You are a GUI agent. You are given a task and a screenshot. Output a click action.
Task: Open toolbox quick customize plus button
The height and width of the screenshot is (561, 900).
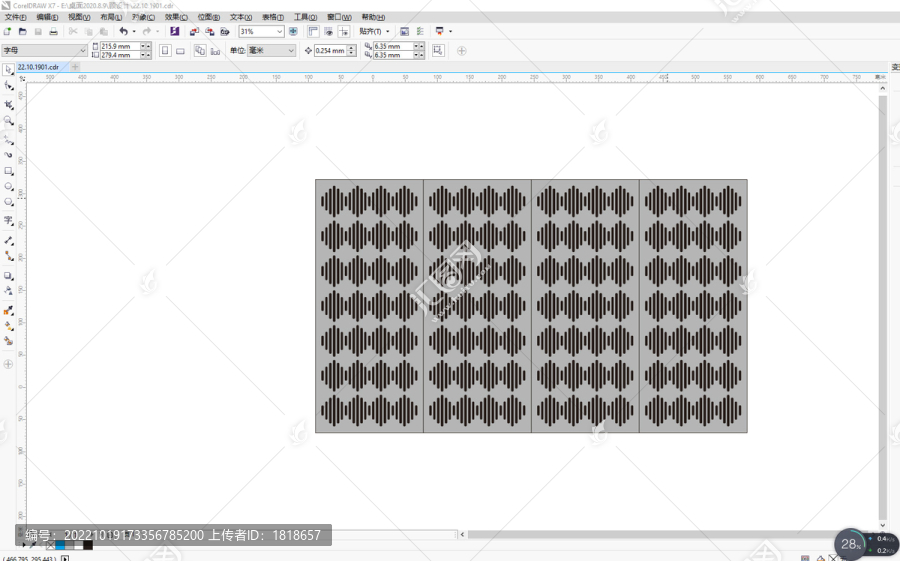8,364
